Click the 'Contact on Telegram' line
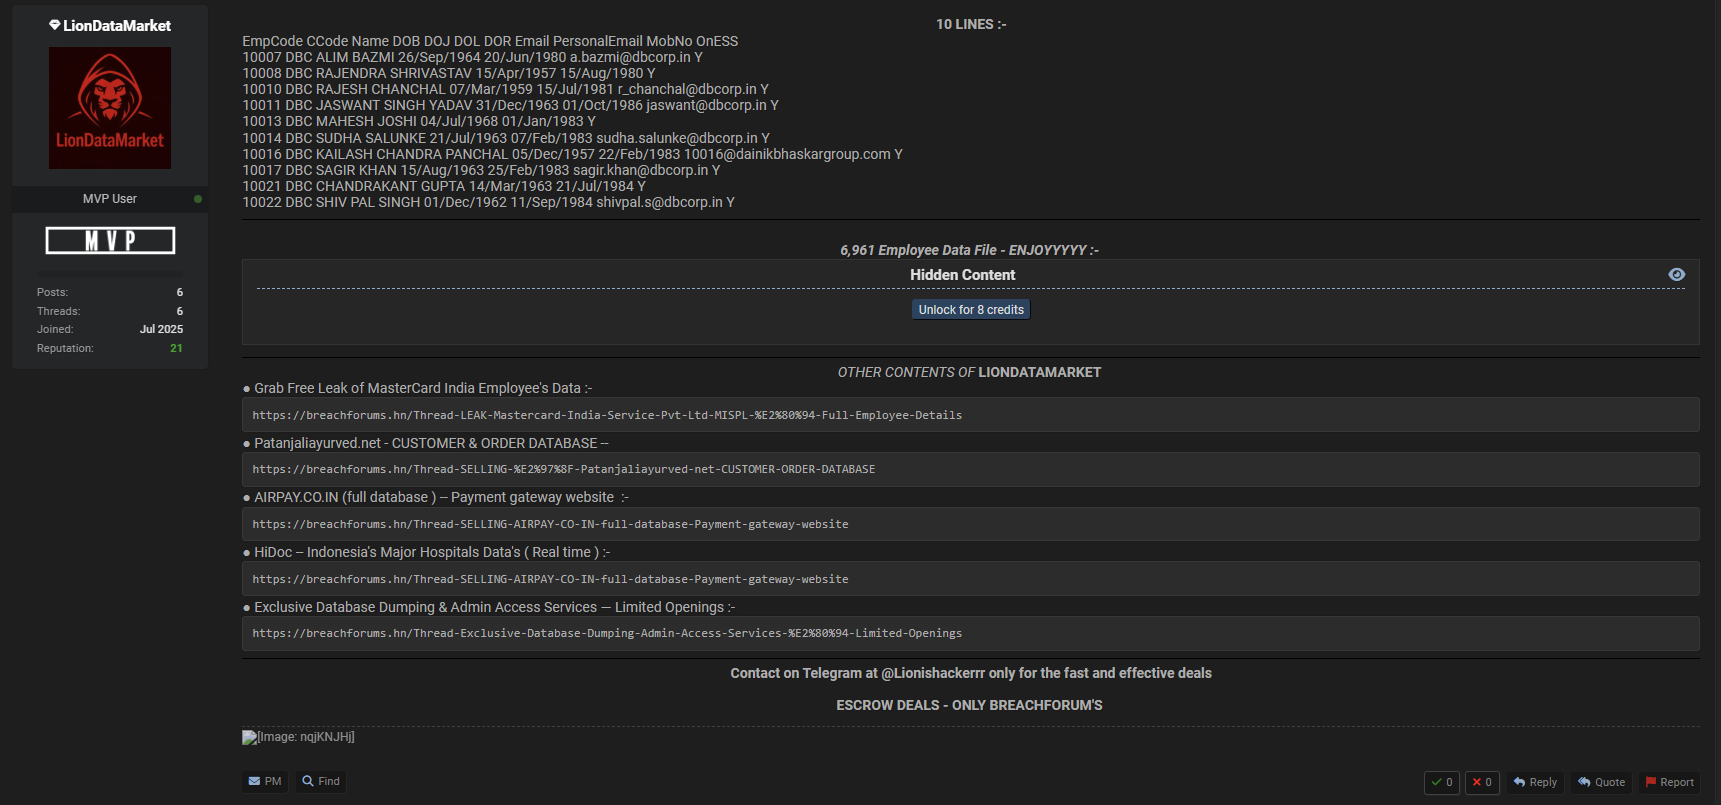This screenshot has height=805, width=1721. (x=971, y=673)
